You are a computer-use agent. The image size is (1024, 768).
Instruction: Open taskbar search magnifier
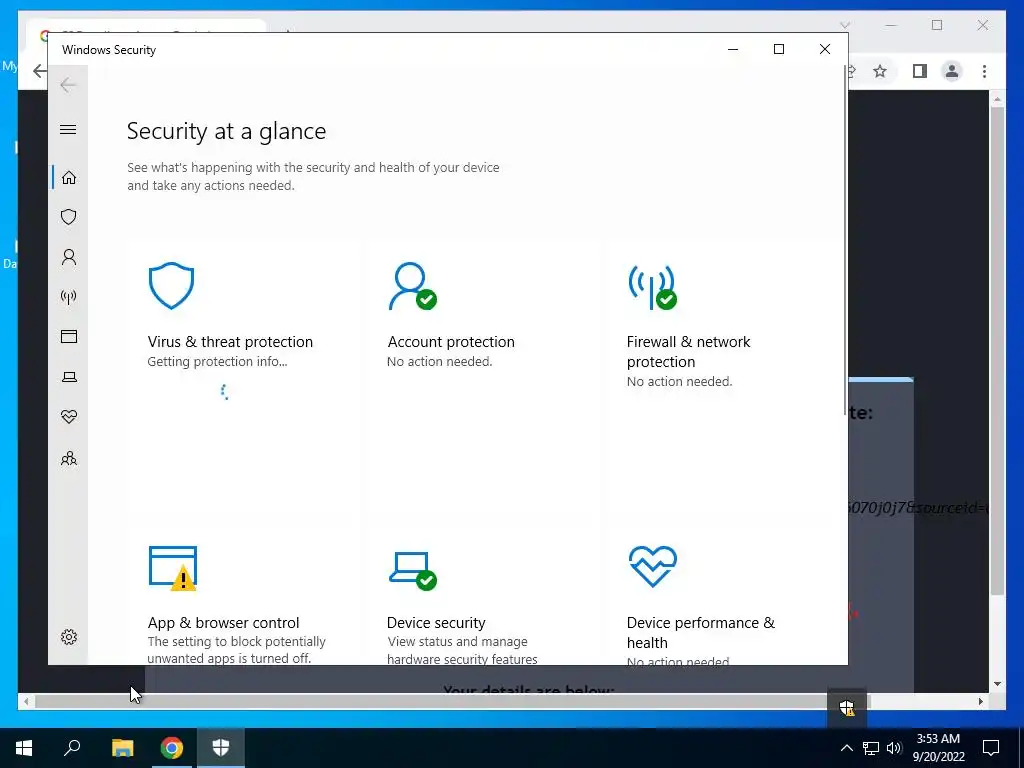click(72, 748)
